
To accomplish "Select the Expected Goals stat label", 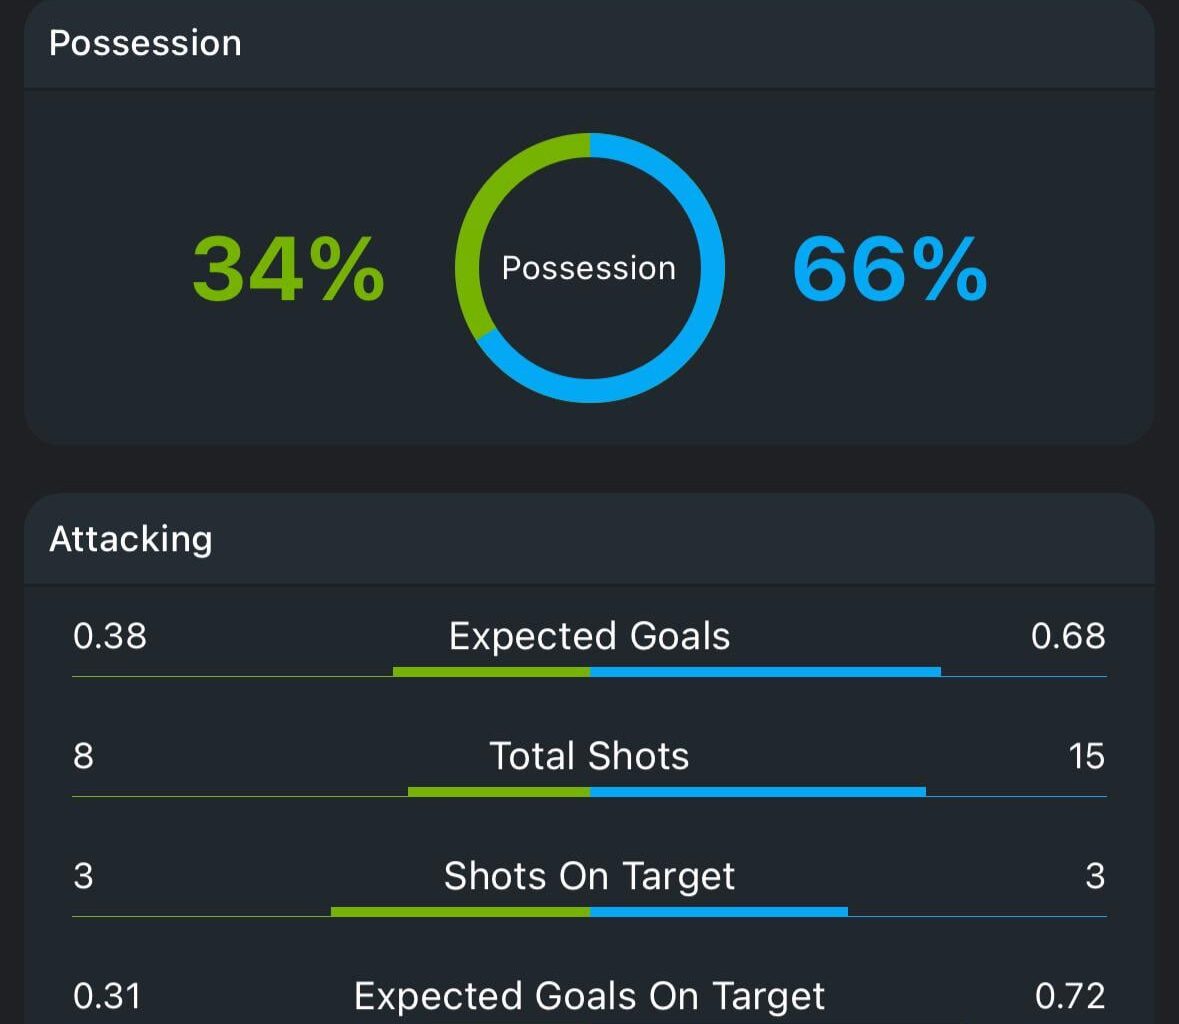I will pos(590,636).
